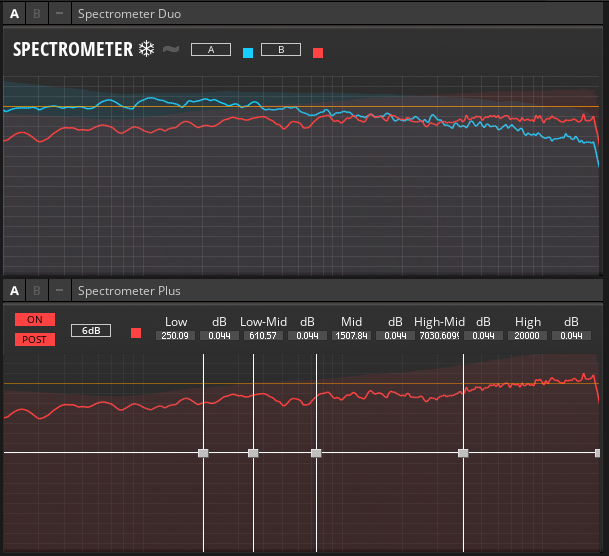The width and height of the screenshot is (609, 556).
Task: Click the Low-Mid band crossover handle
Action: tap(253, 453)
